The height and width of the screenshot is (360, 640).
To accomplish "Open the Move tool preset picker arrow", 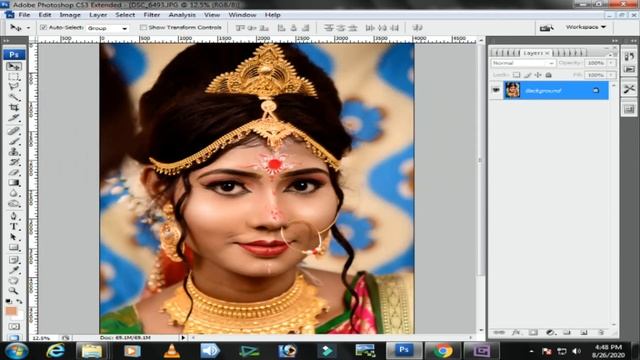I will click(28, 28).
